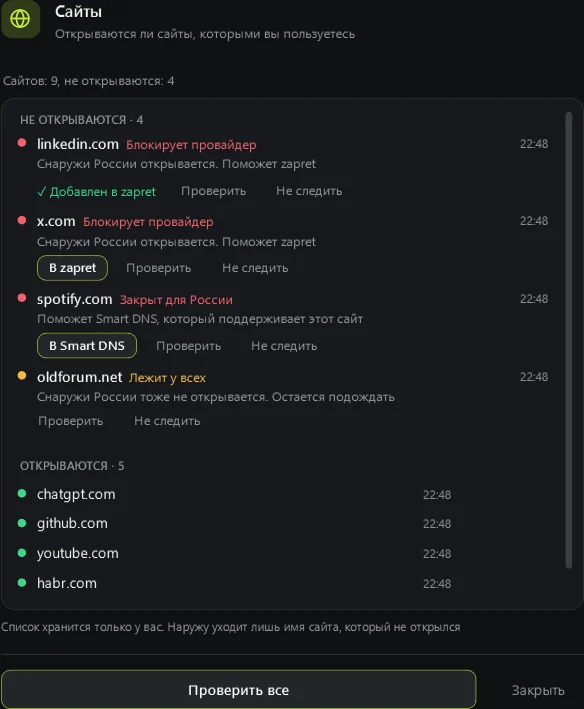
Task: Click red status dot beside spotify.com
Action: point(22,298)
